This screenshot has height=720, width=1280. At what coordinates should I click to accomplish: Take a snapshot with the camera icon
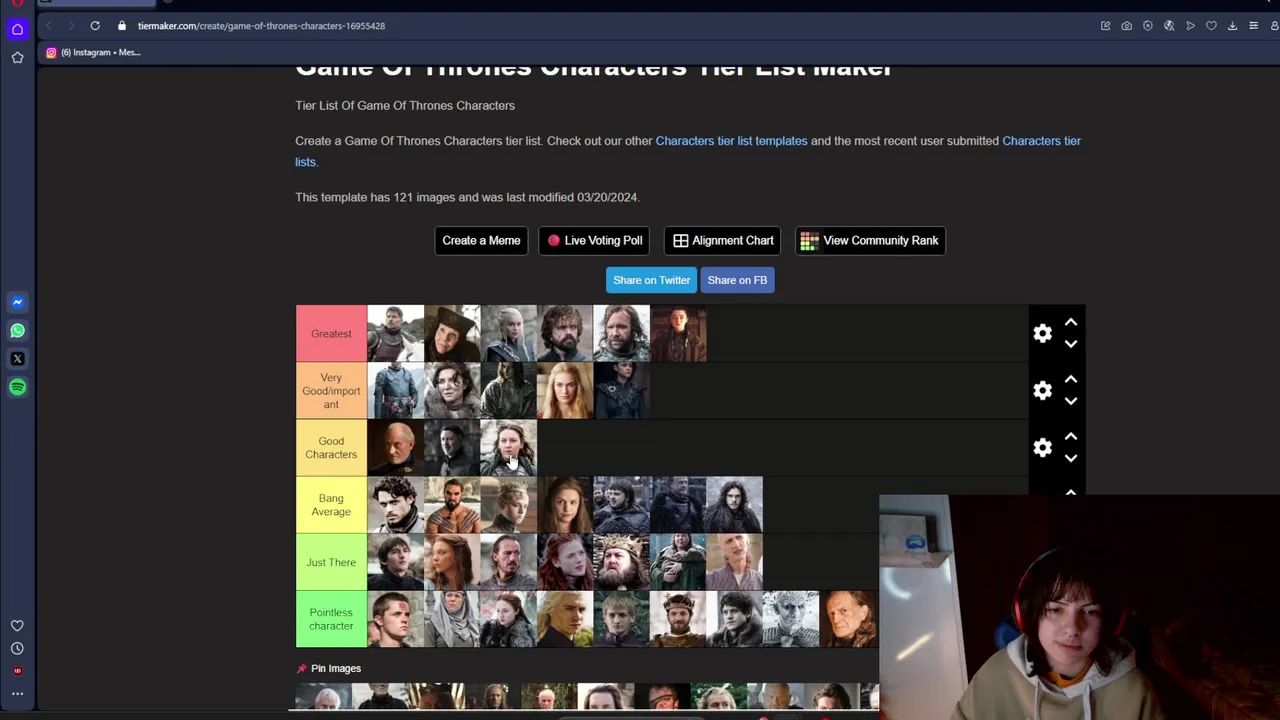coord(1127,26)
